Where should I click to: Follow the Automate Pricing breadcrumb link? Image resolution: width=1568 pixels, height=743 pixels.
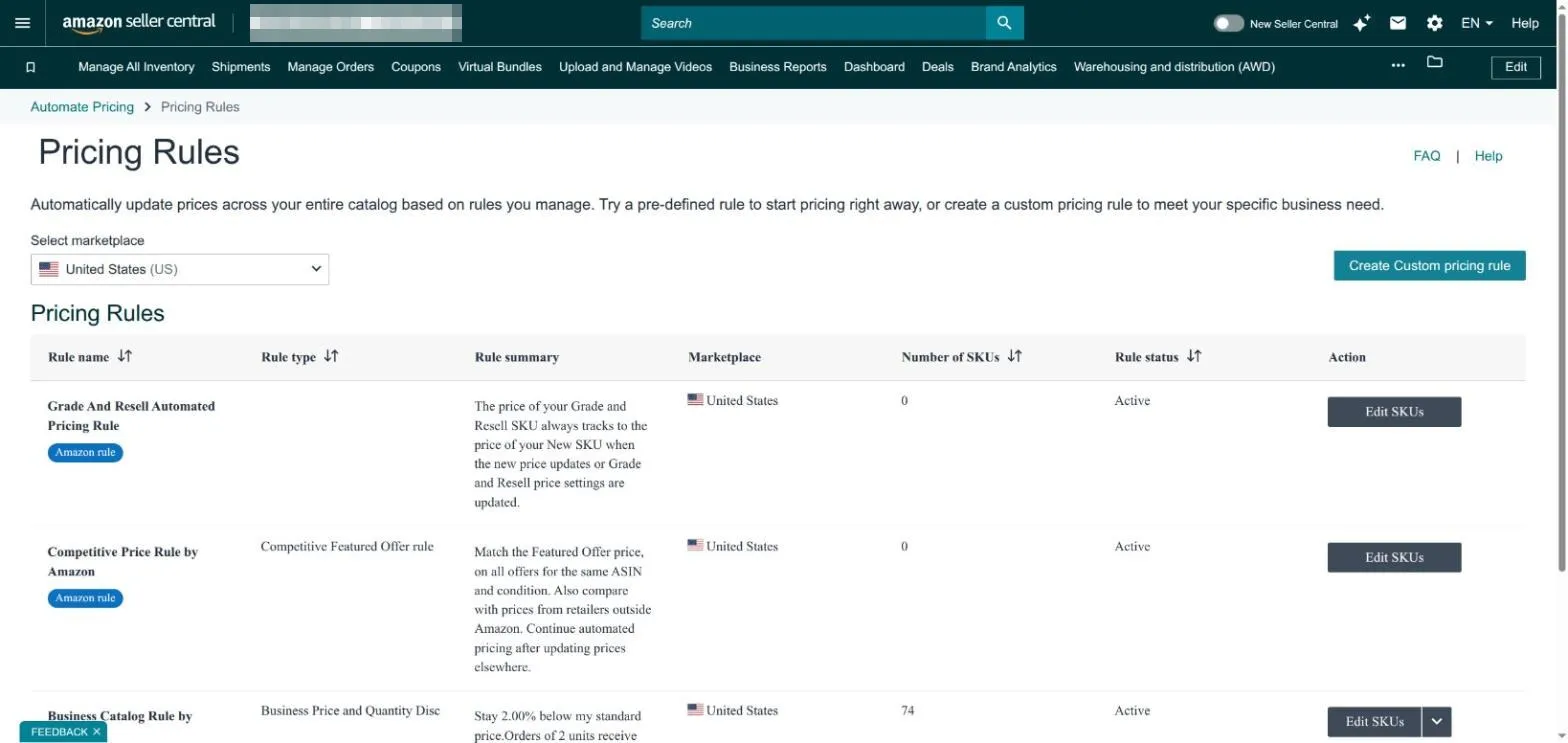82,107
